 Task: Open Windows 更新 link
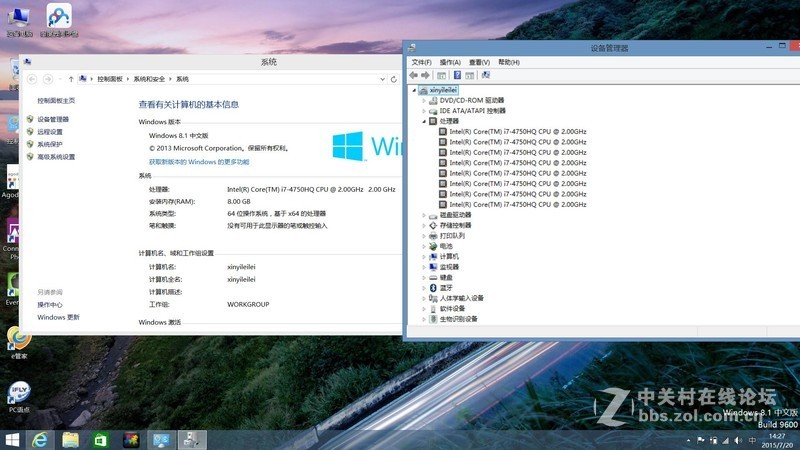tap(58, 317)
